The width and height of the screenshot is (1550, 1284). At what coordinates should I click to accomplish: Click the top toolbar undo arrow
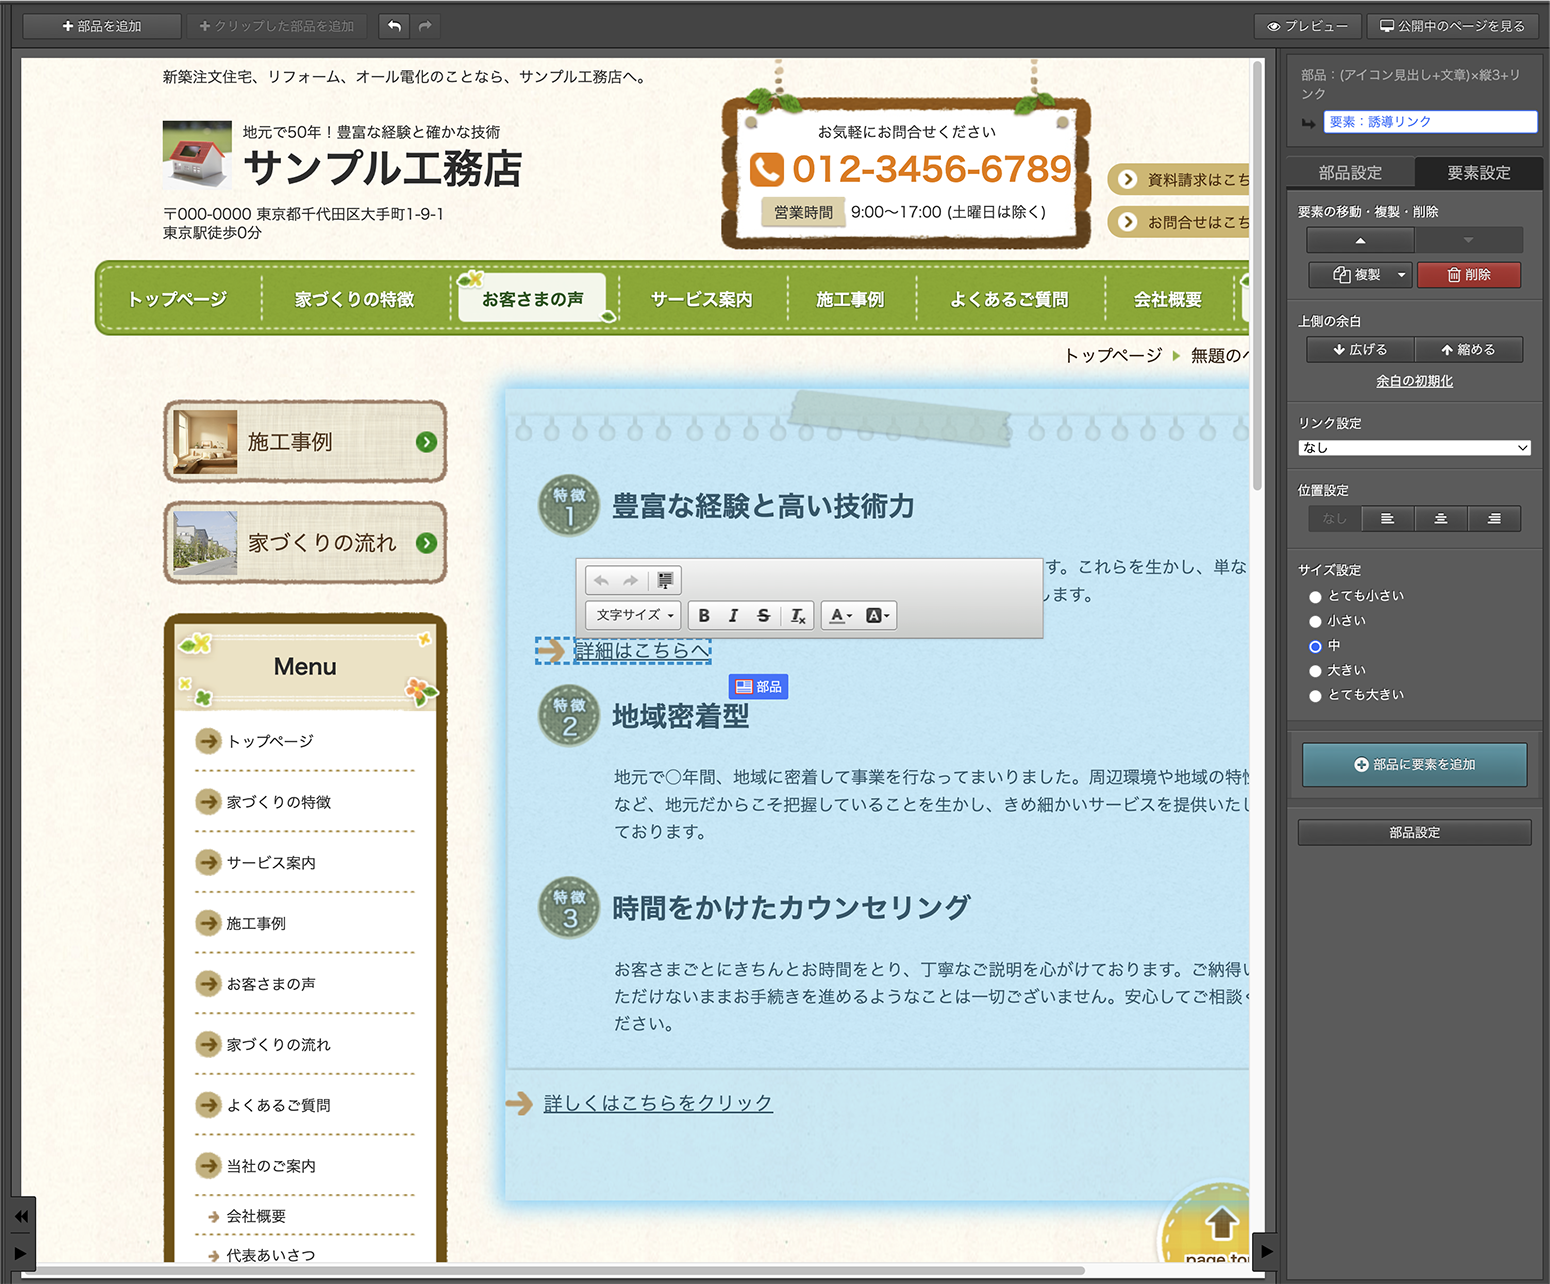pyautogui.click(x=394, y=26)
